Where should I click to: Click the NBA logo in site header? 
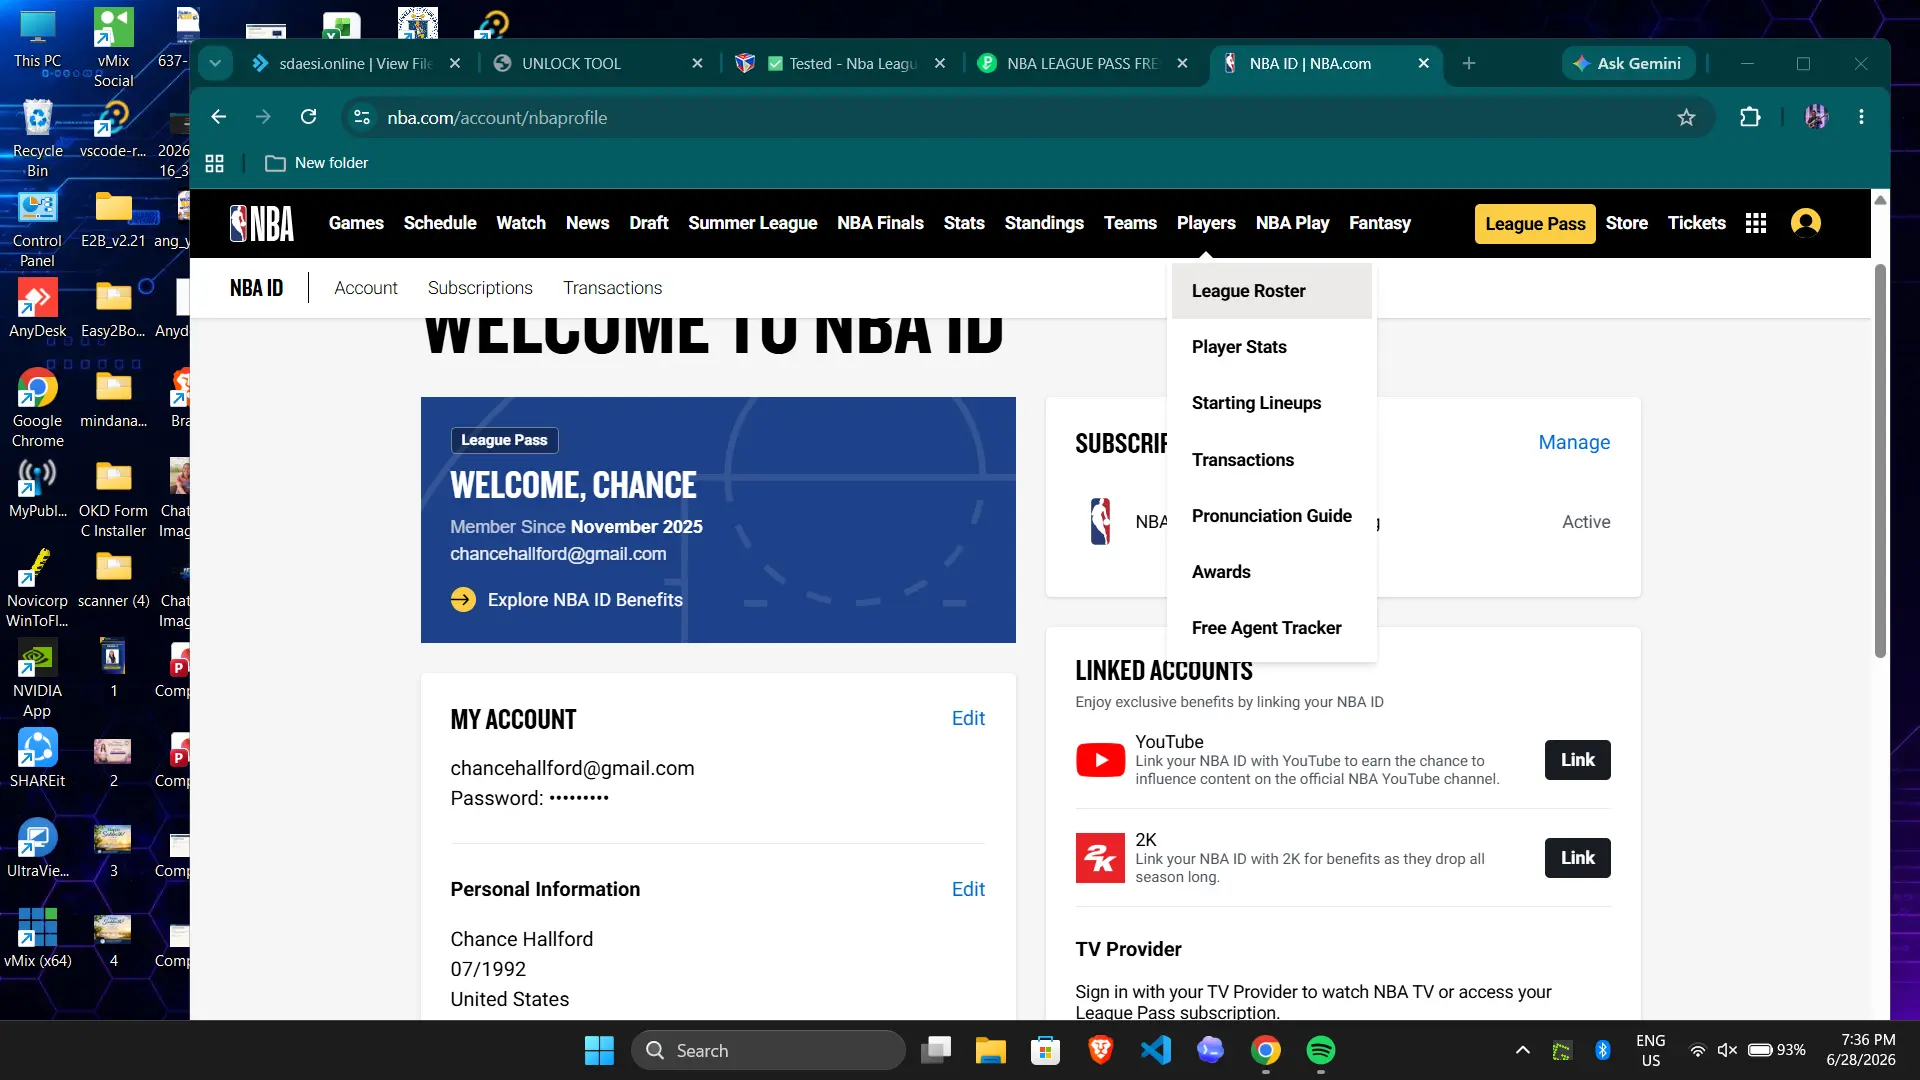pyautogui.click(x=262, y=223)
